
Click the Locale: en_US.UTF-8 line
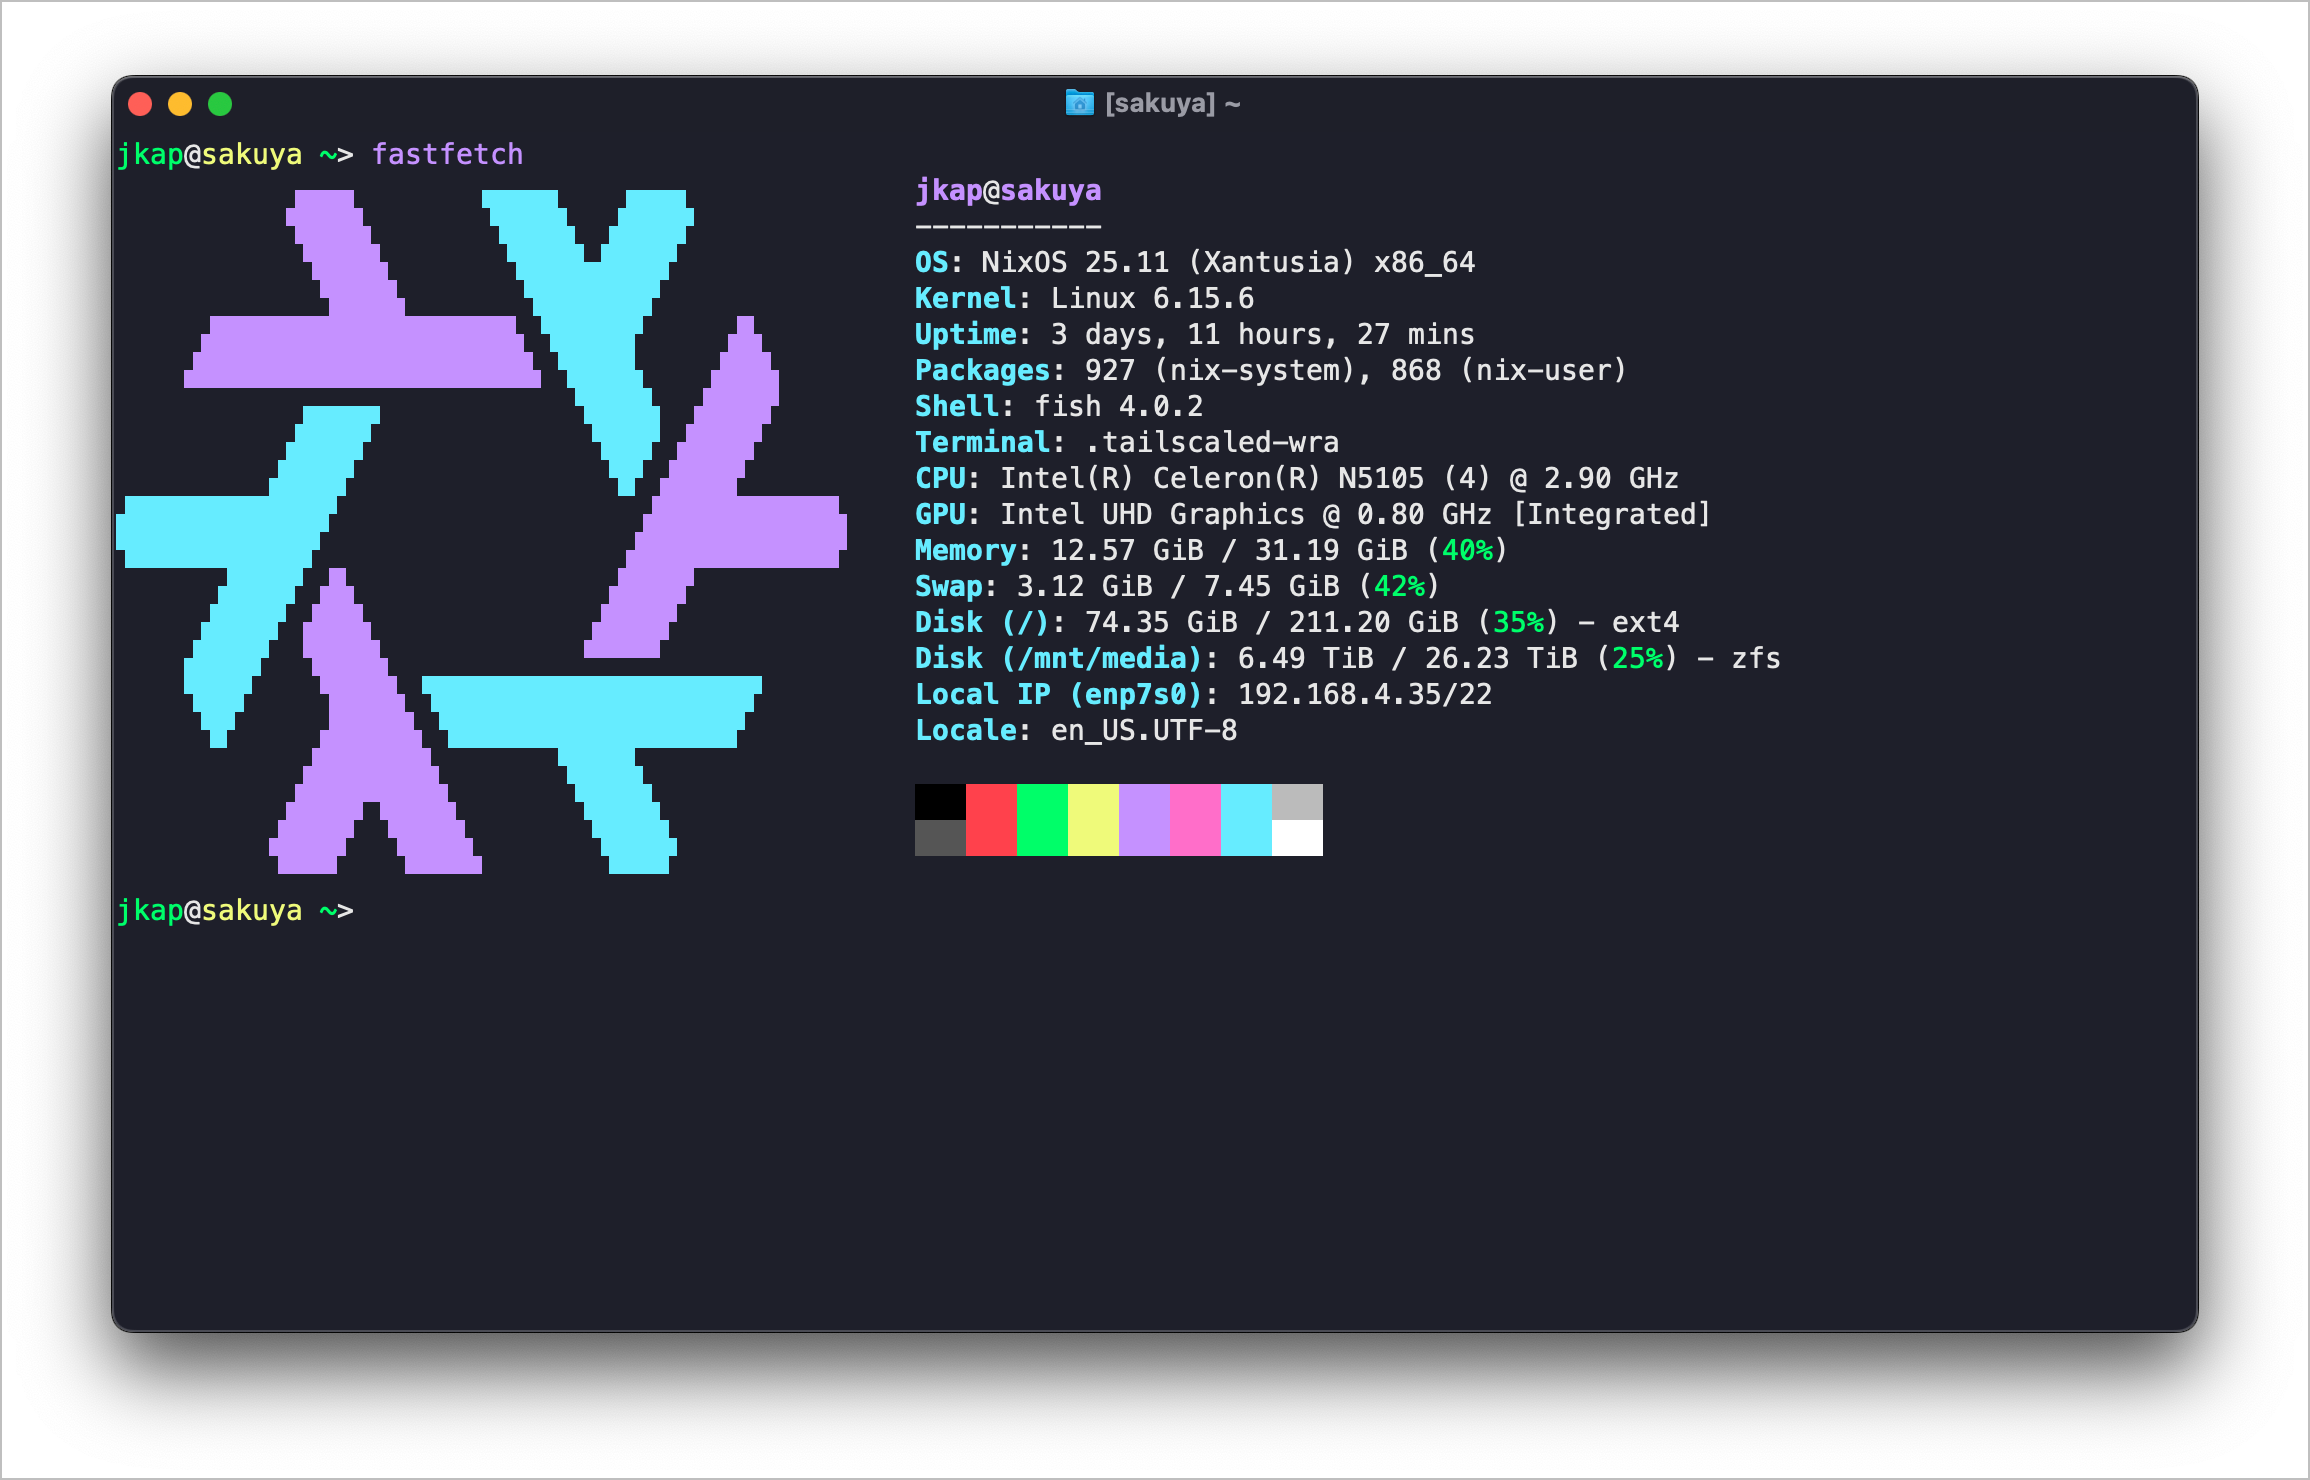click(1076, 730)
